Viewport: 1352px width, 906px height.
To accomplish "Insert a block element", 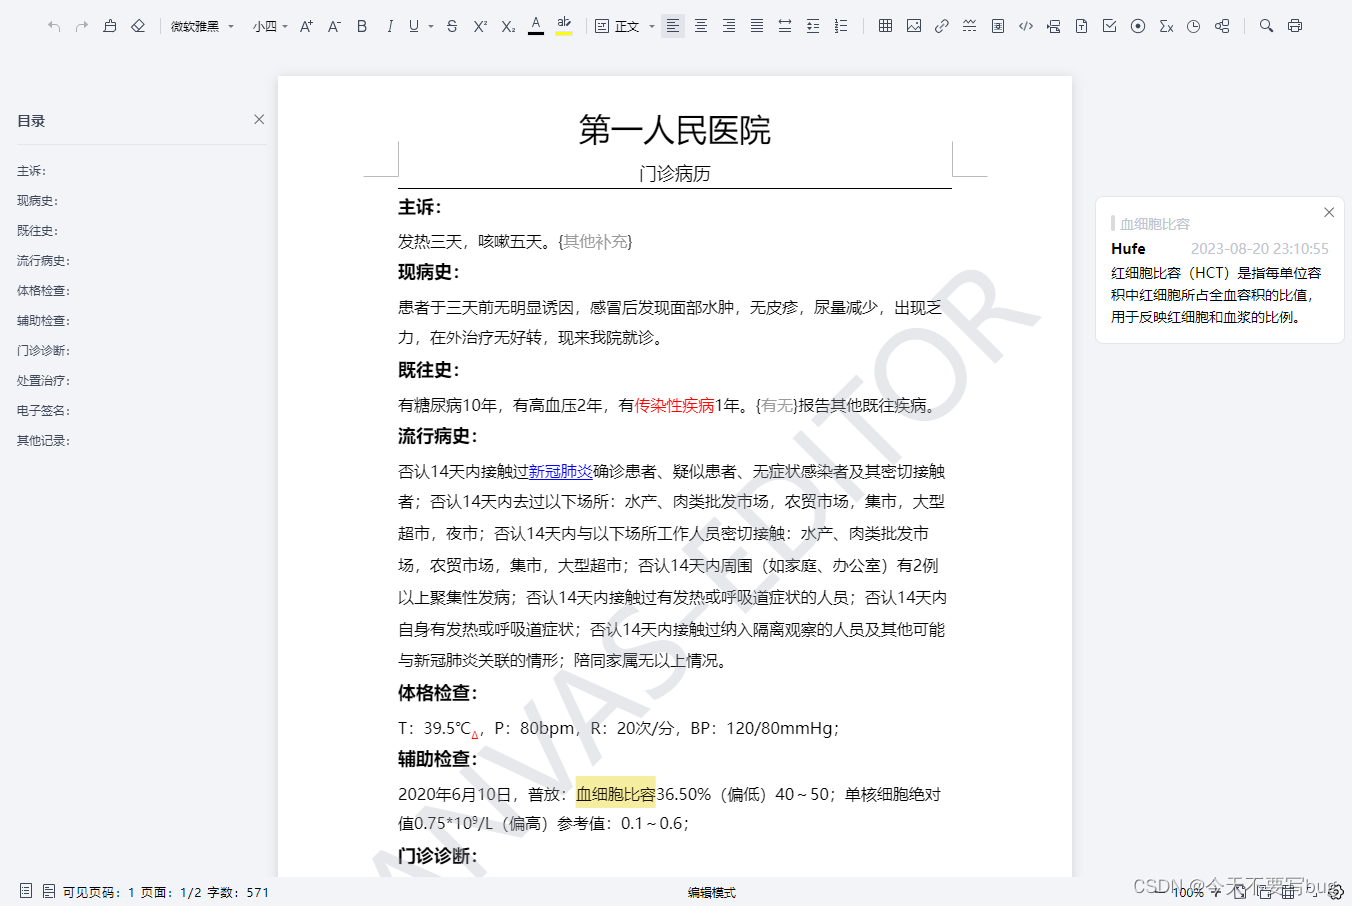I will coord(1222,26).
